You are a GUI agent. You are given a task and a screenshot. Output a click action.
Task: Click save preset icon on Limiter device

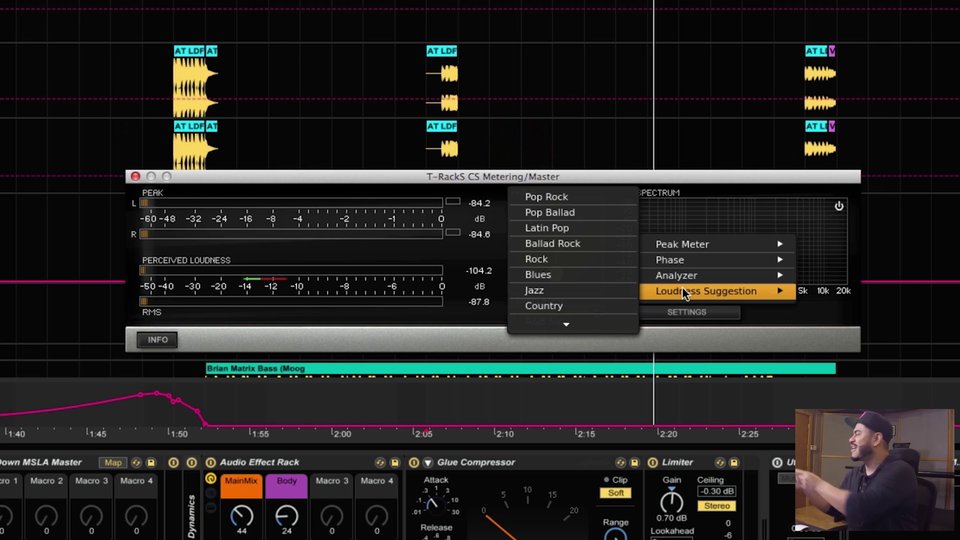[734, 462]
